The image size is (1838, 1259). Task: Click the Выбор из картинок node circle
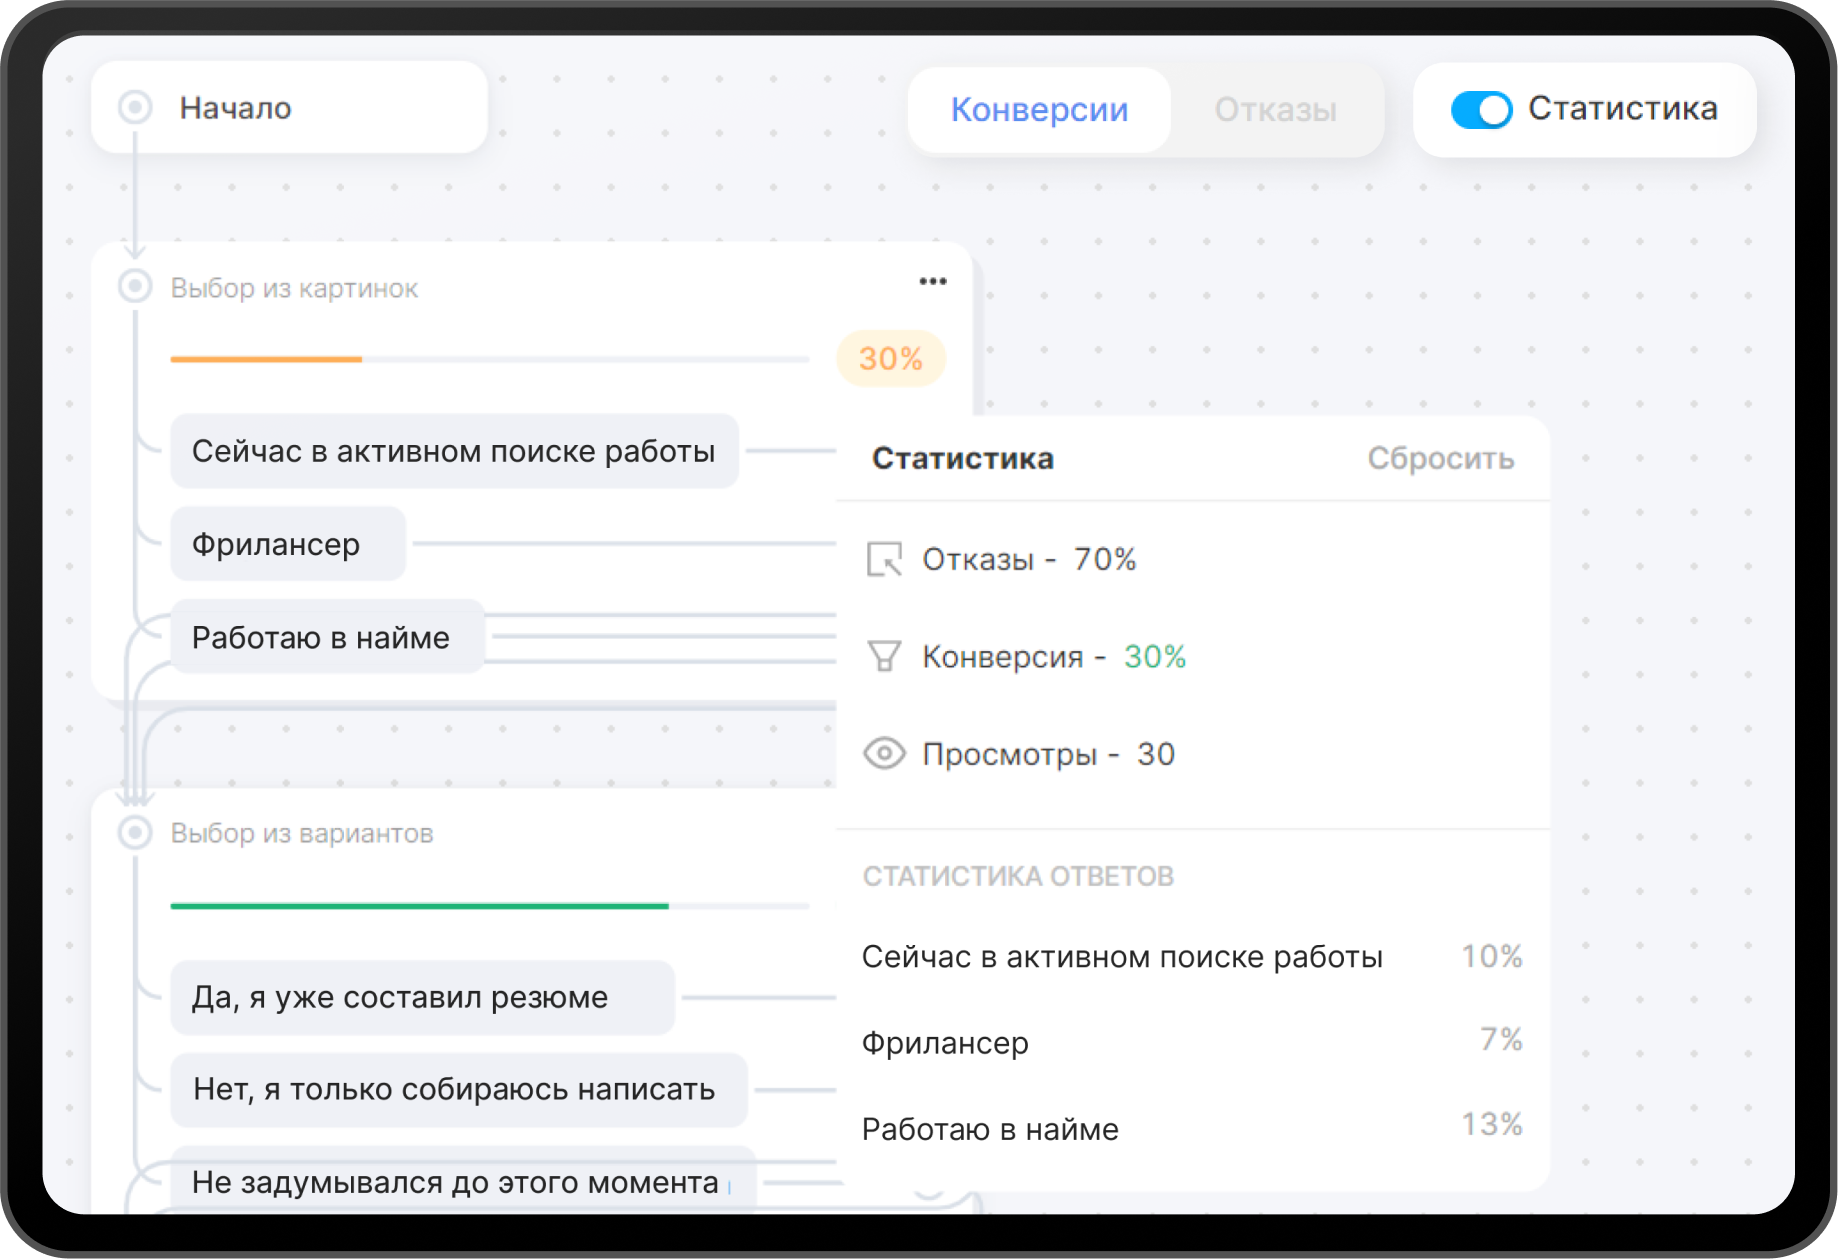[135, 287]
